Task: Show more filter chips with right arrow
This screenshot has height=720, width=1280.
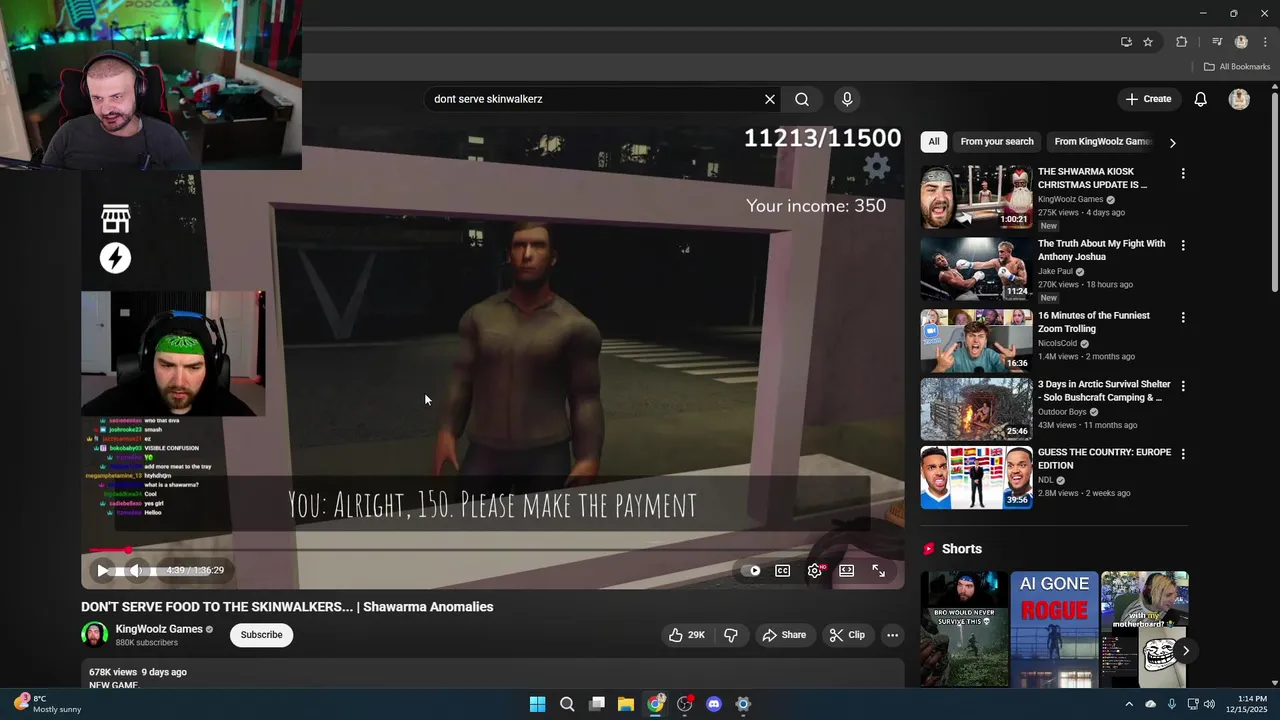Action: [x=1172, y=143]
